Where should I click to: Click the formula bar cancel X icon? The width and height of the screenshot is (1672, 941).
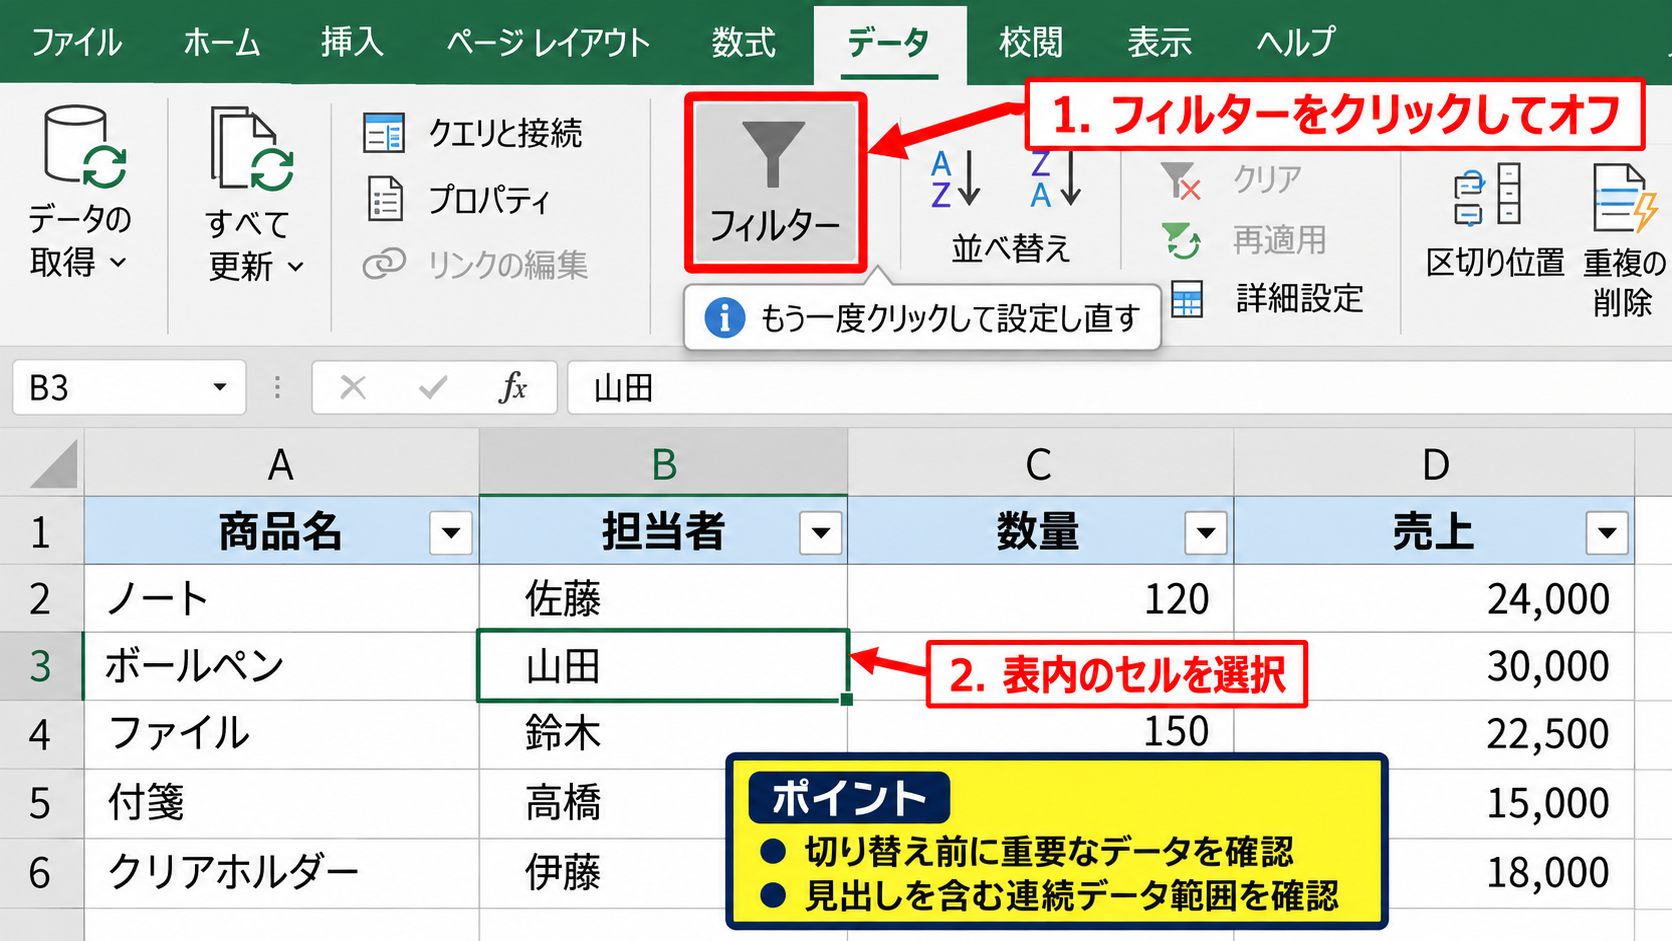(352, 387)
